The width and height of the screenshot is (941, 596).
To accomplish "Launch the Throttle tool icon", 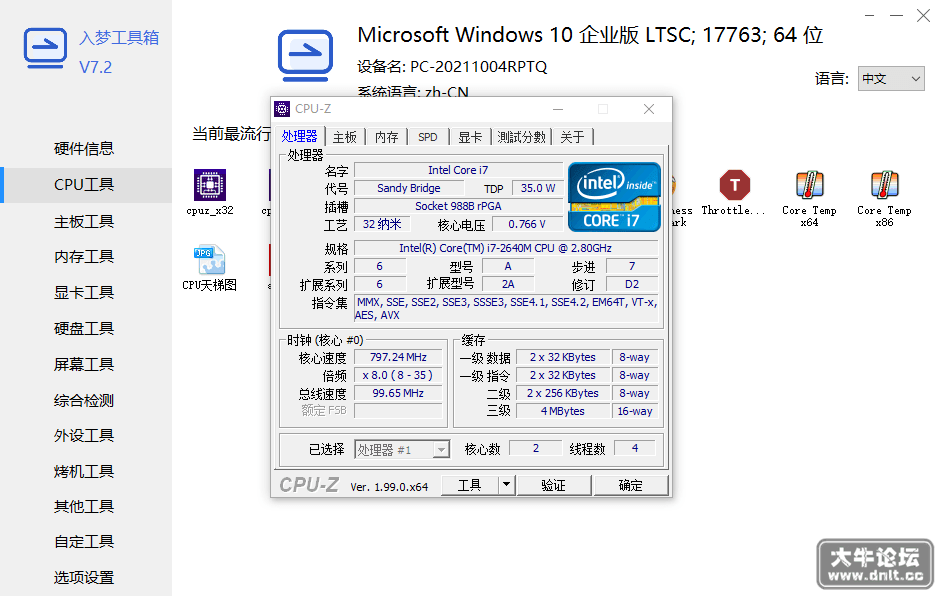I will [x=735, y=185].
